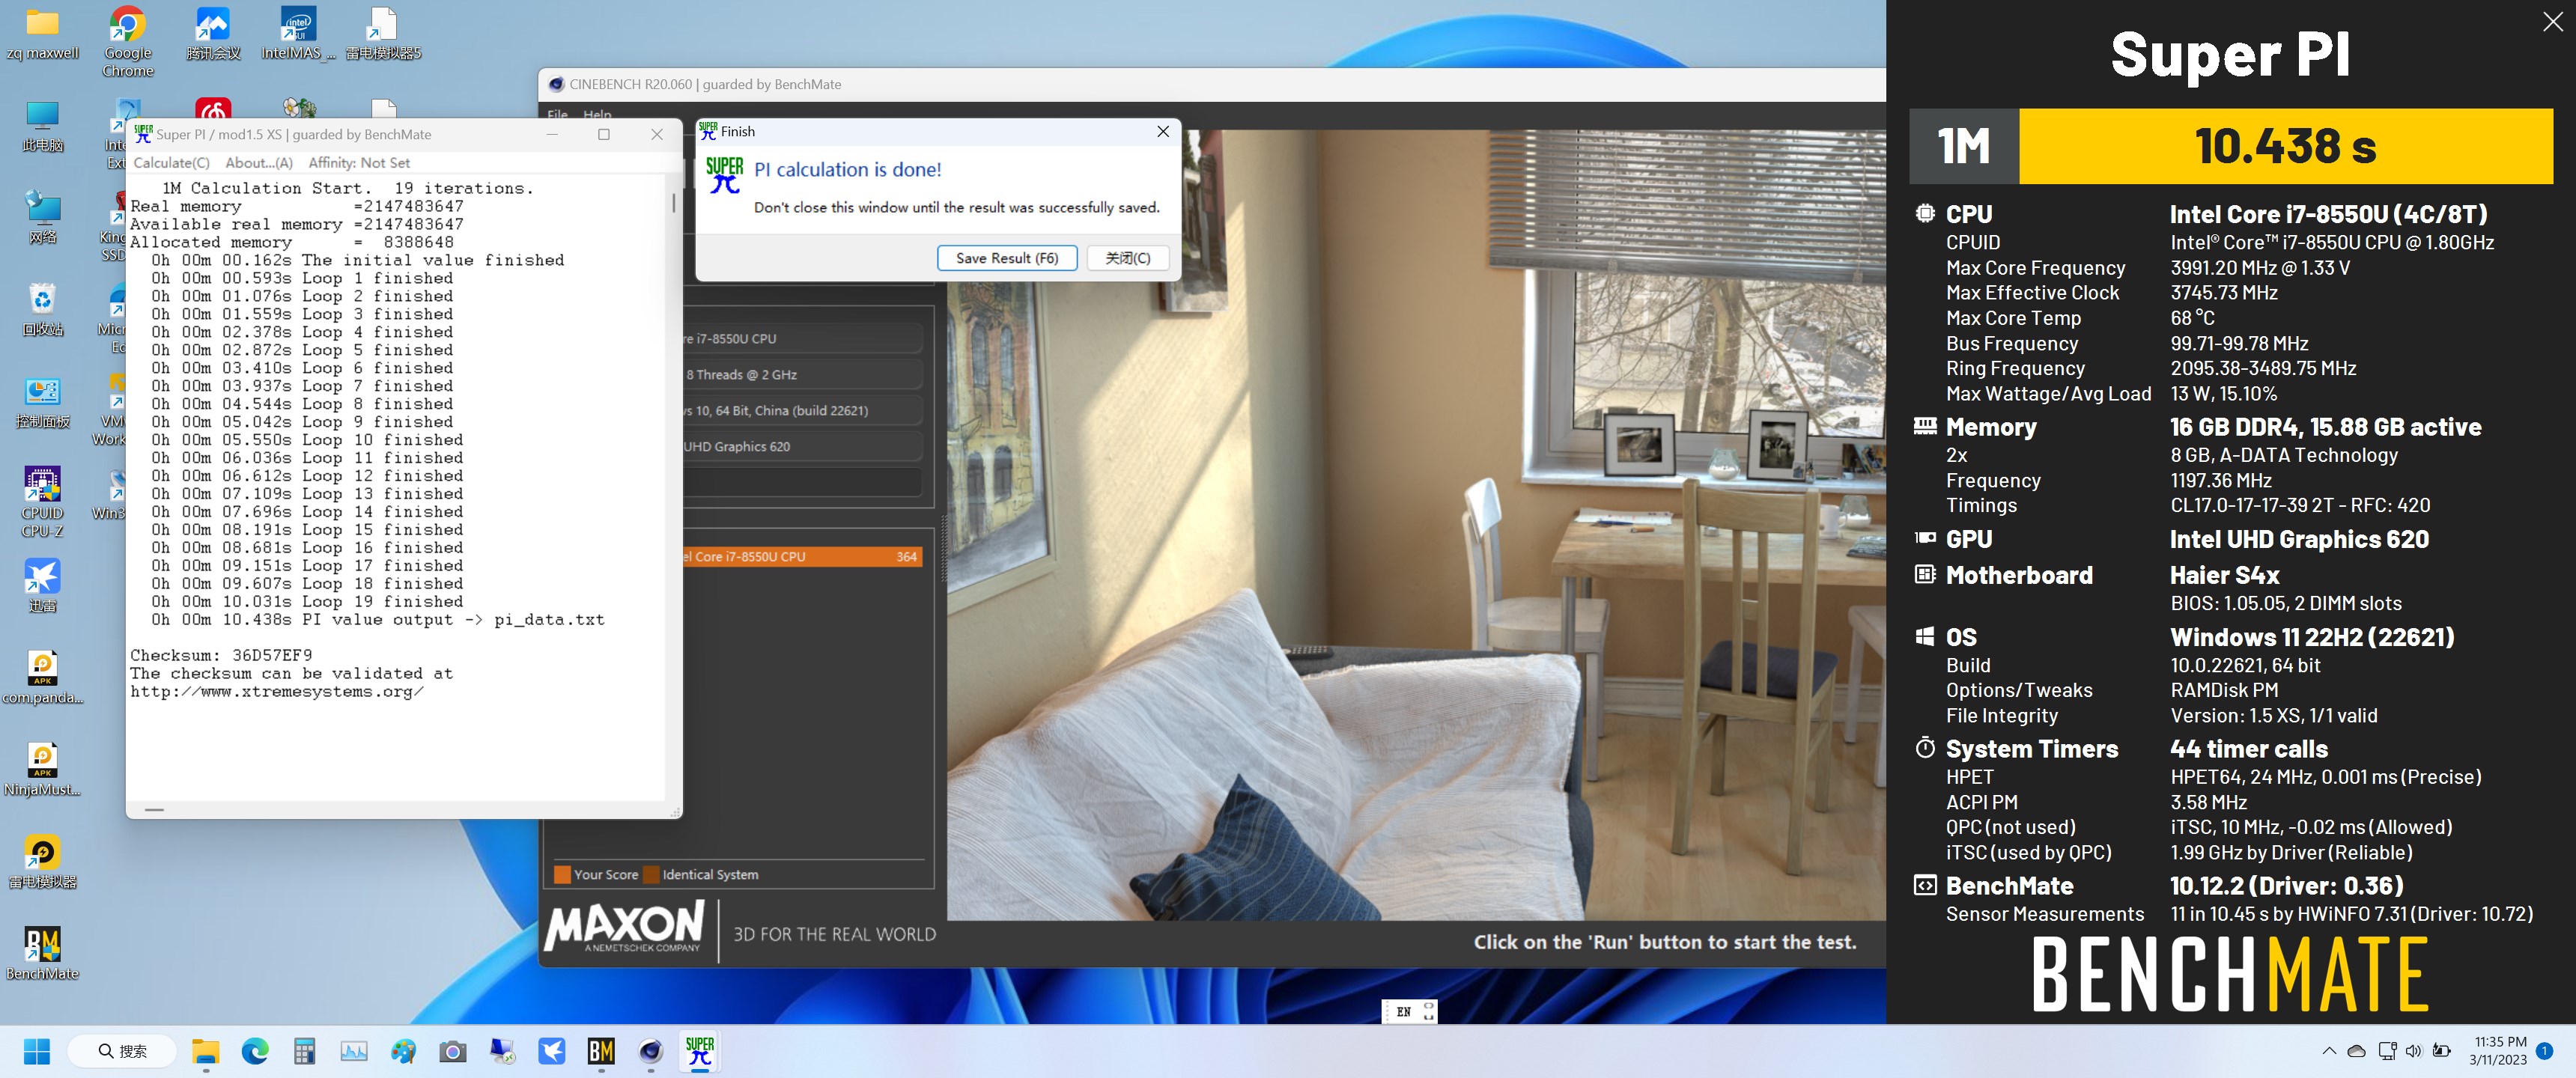Select the 此电脑 desktop icon
The width and height of the screenshot is (2576, 1078).
click(x=42, y=127)
